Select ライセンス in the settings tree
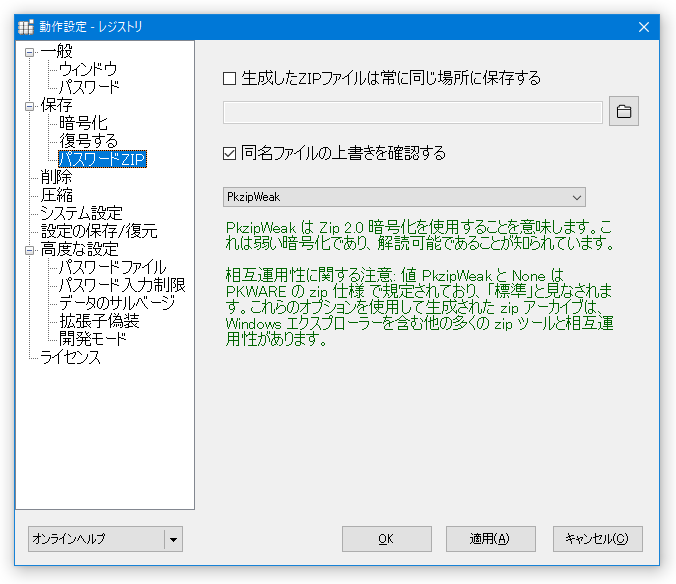 [70, 358]
